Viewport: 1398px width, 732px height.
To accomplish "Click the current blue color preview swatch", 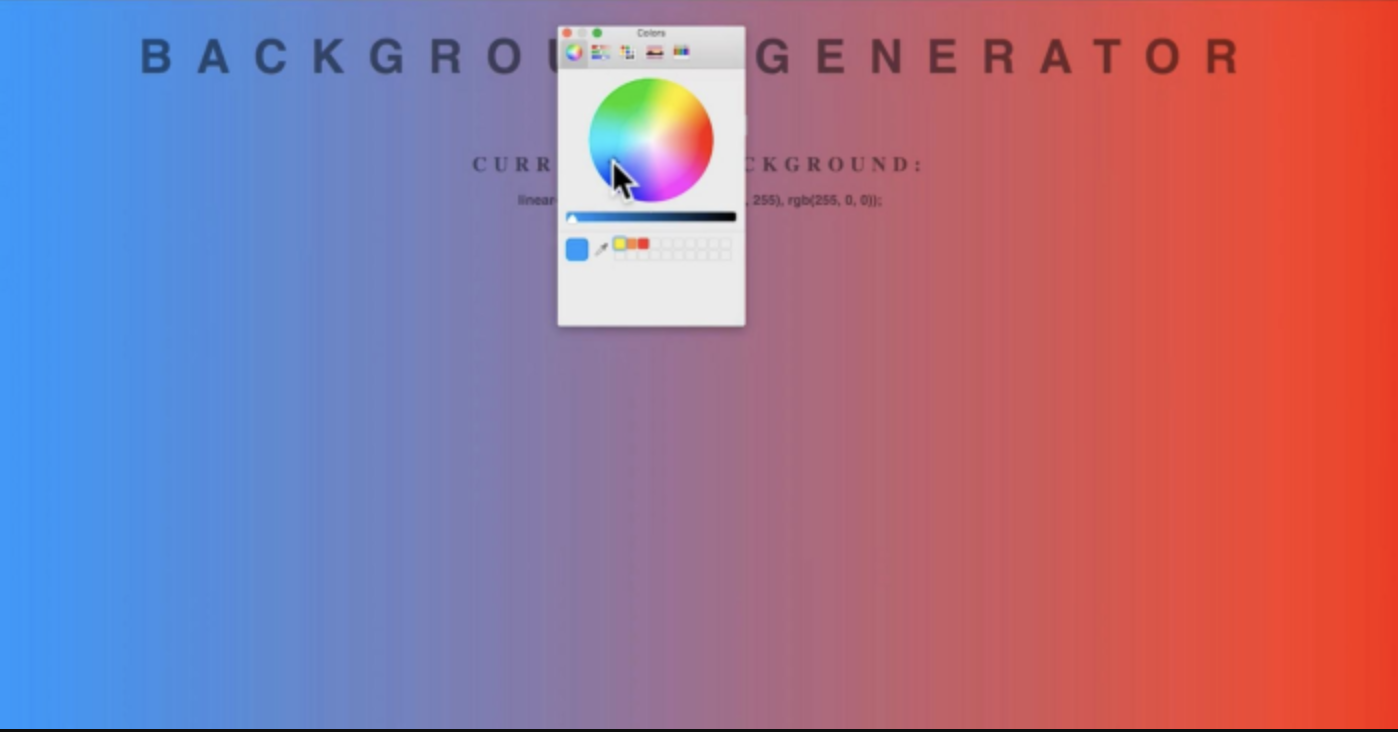I will [x=577, y=249].
